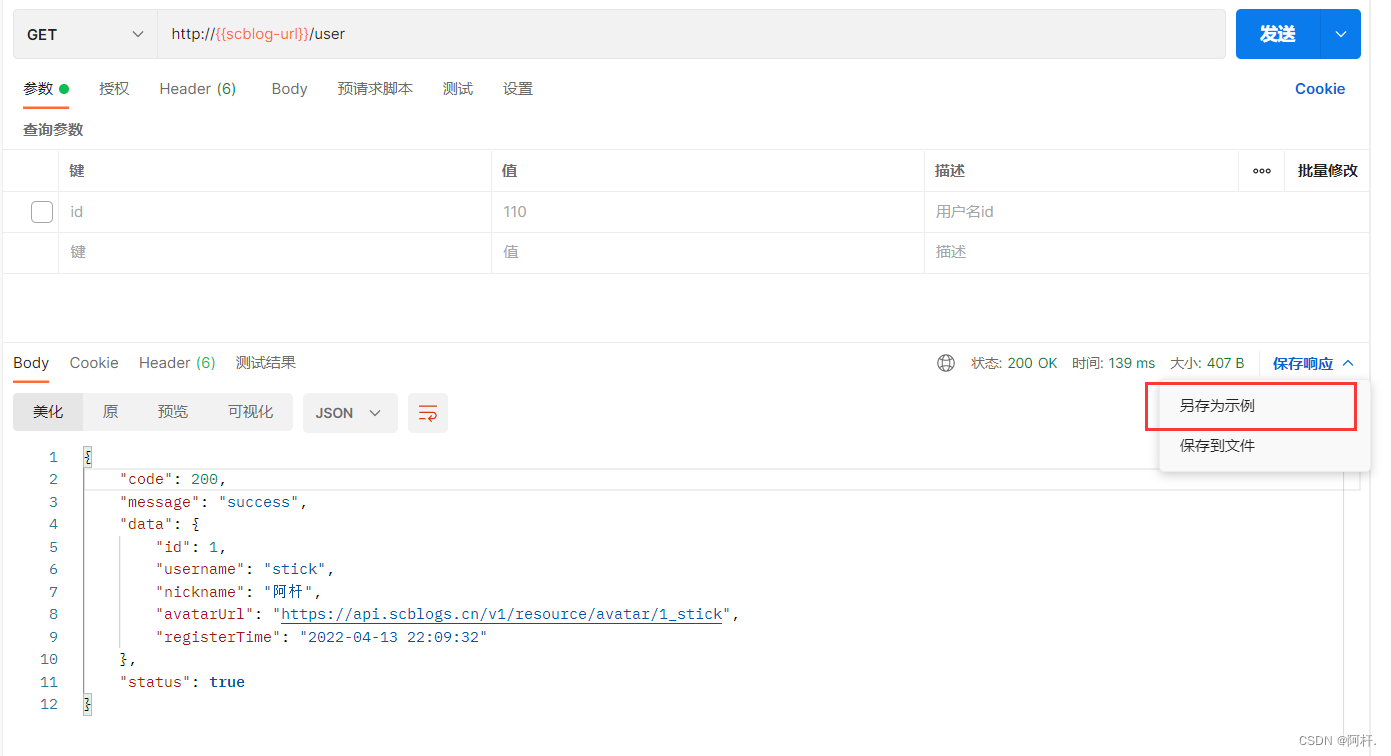
Task: Select the 原 raw view button
Action: (110, 412)
